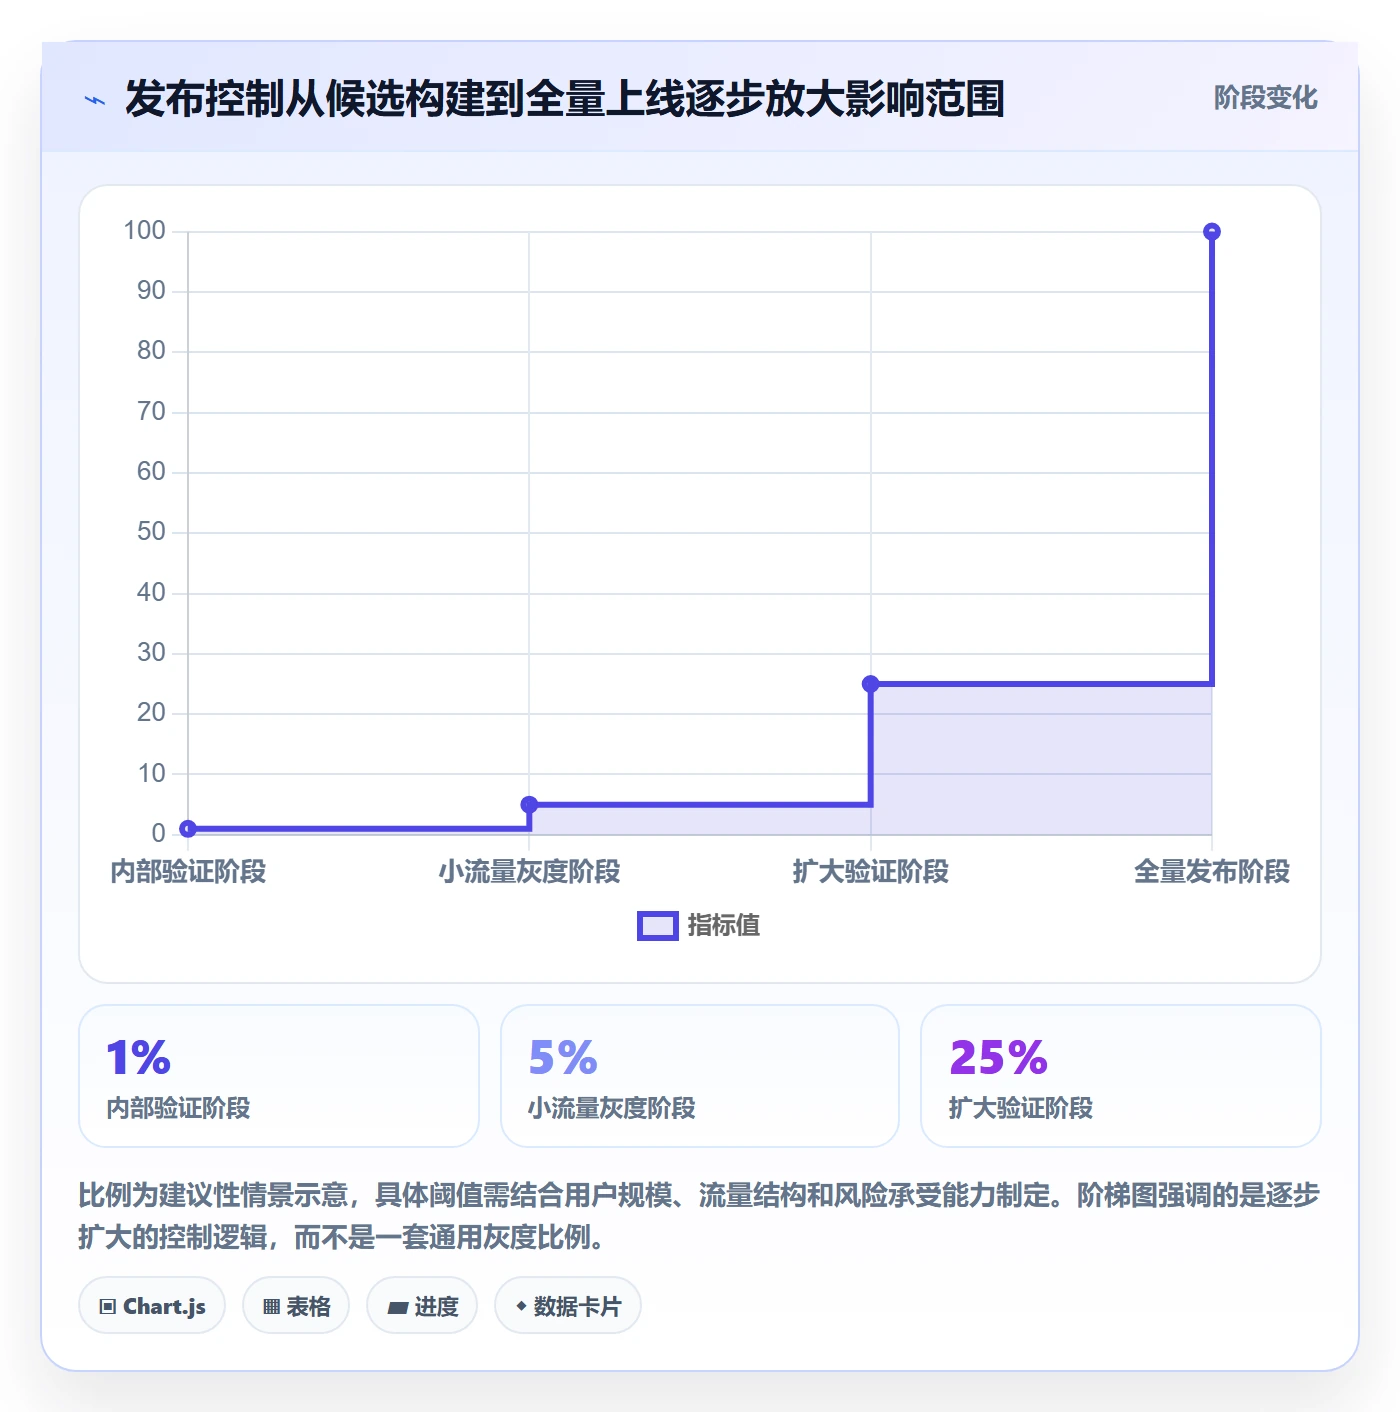1400x1412 pixels.
Task: Click the 进度 tag
Action: coord(422,1306)
